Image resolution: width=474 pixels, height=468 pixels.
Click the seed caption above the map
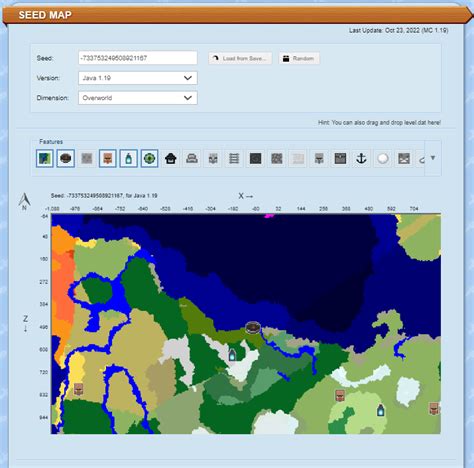104,196
